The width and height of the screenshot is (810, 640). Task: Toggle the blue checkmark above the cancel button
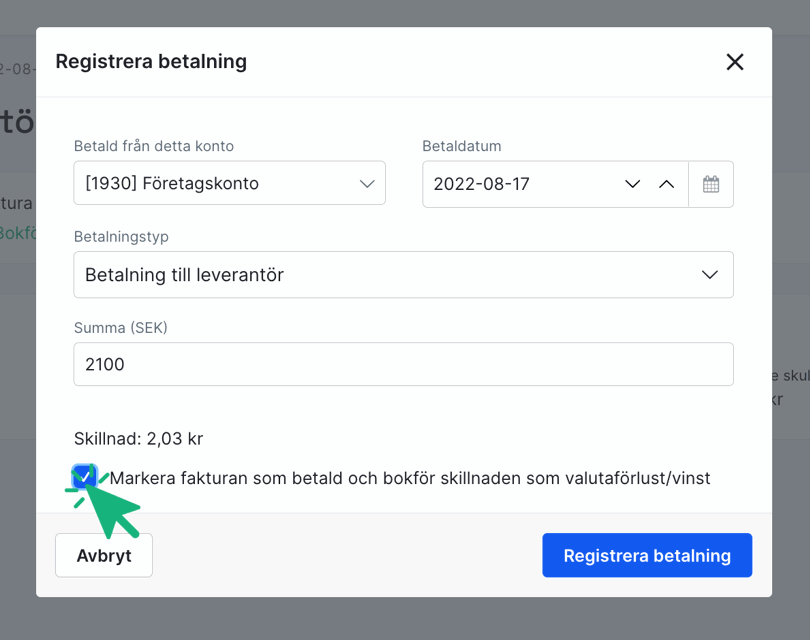(x=84, y=477)
